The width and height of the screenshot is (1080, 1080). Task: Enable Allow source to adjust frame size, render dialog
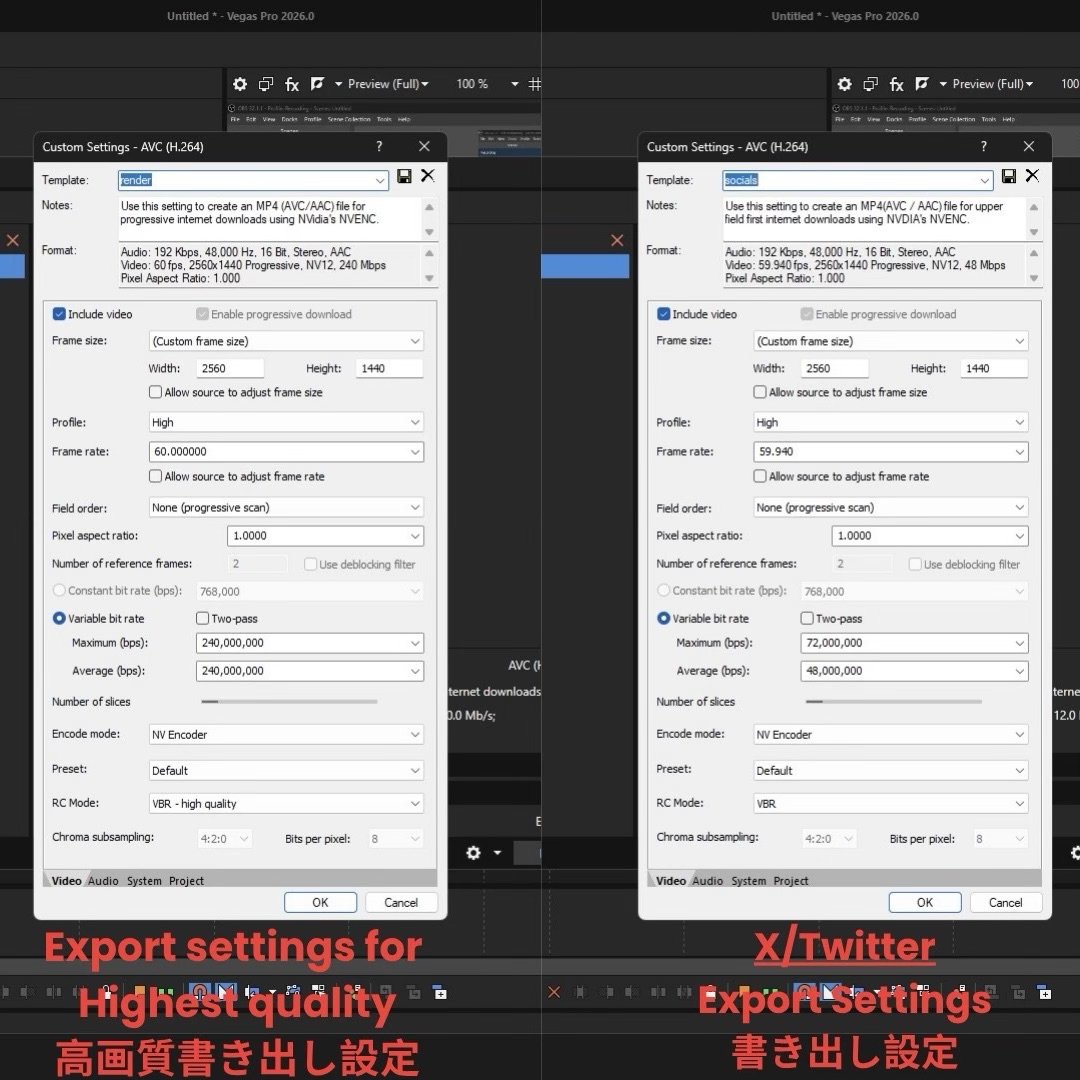coord(156,392)
